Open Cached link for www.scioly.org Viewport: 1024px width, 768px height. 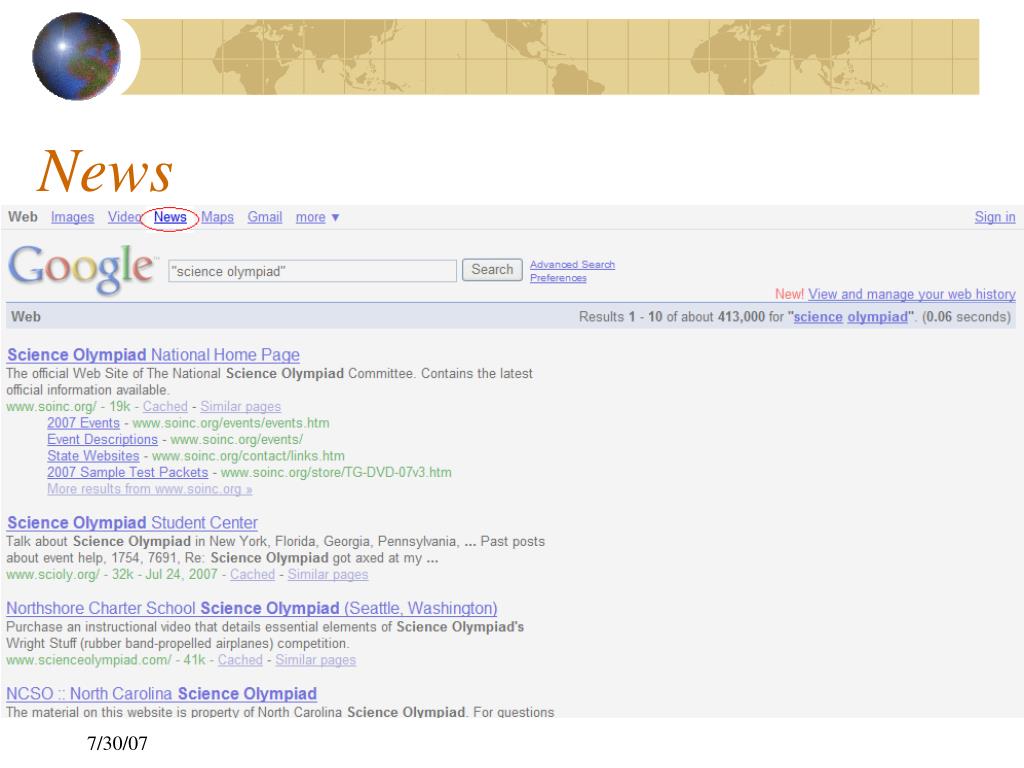253,574
